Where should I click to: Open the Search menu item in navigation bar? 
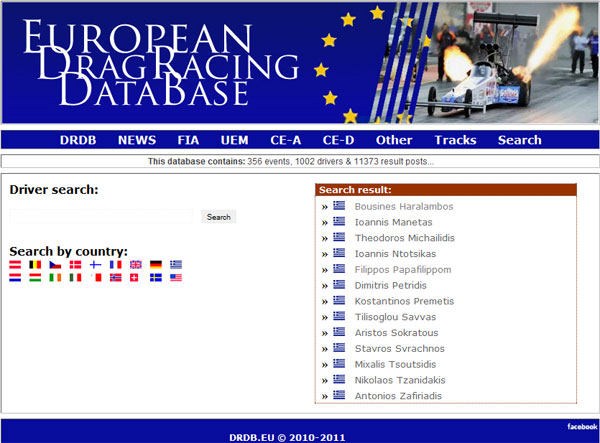click(x=520, y=140)
